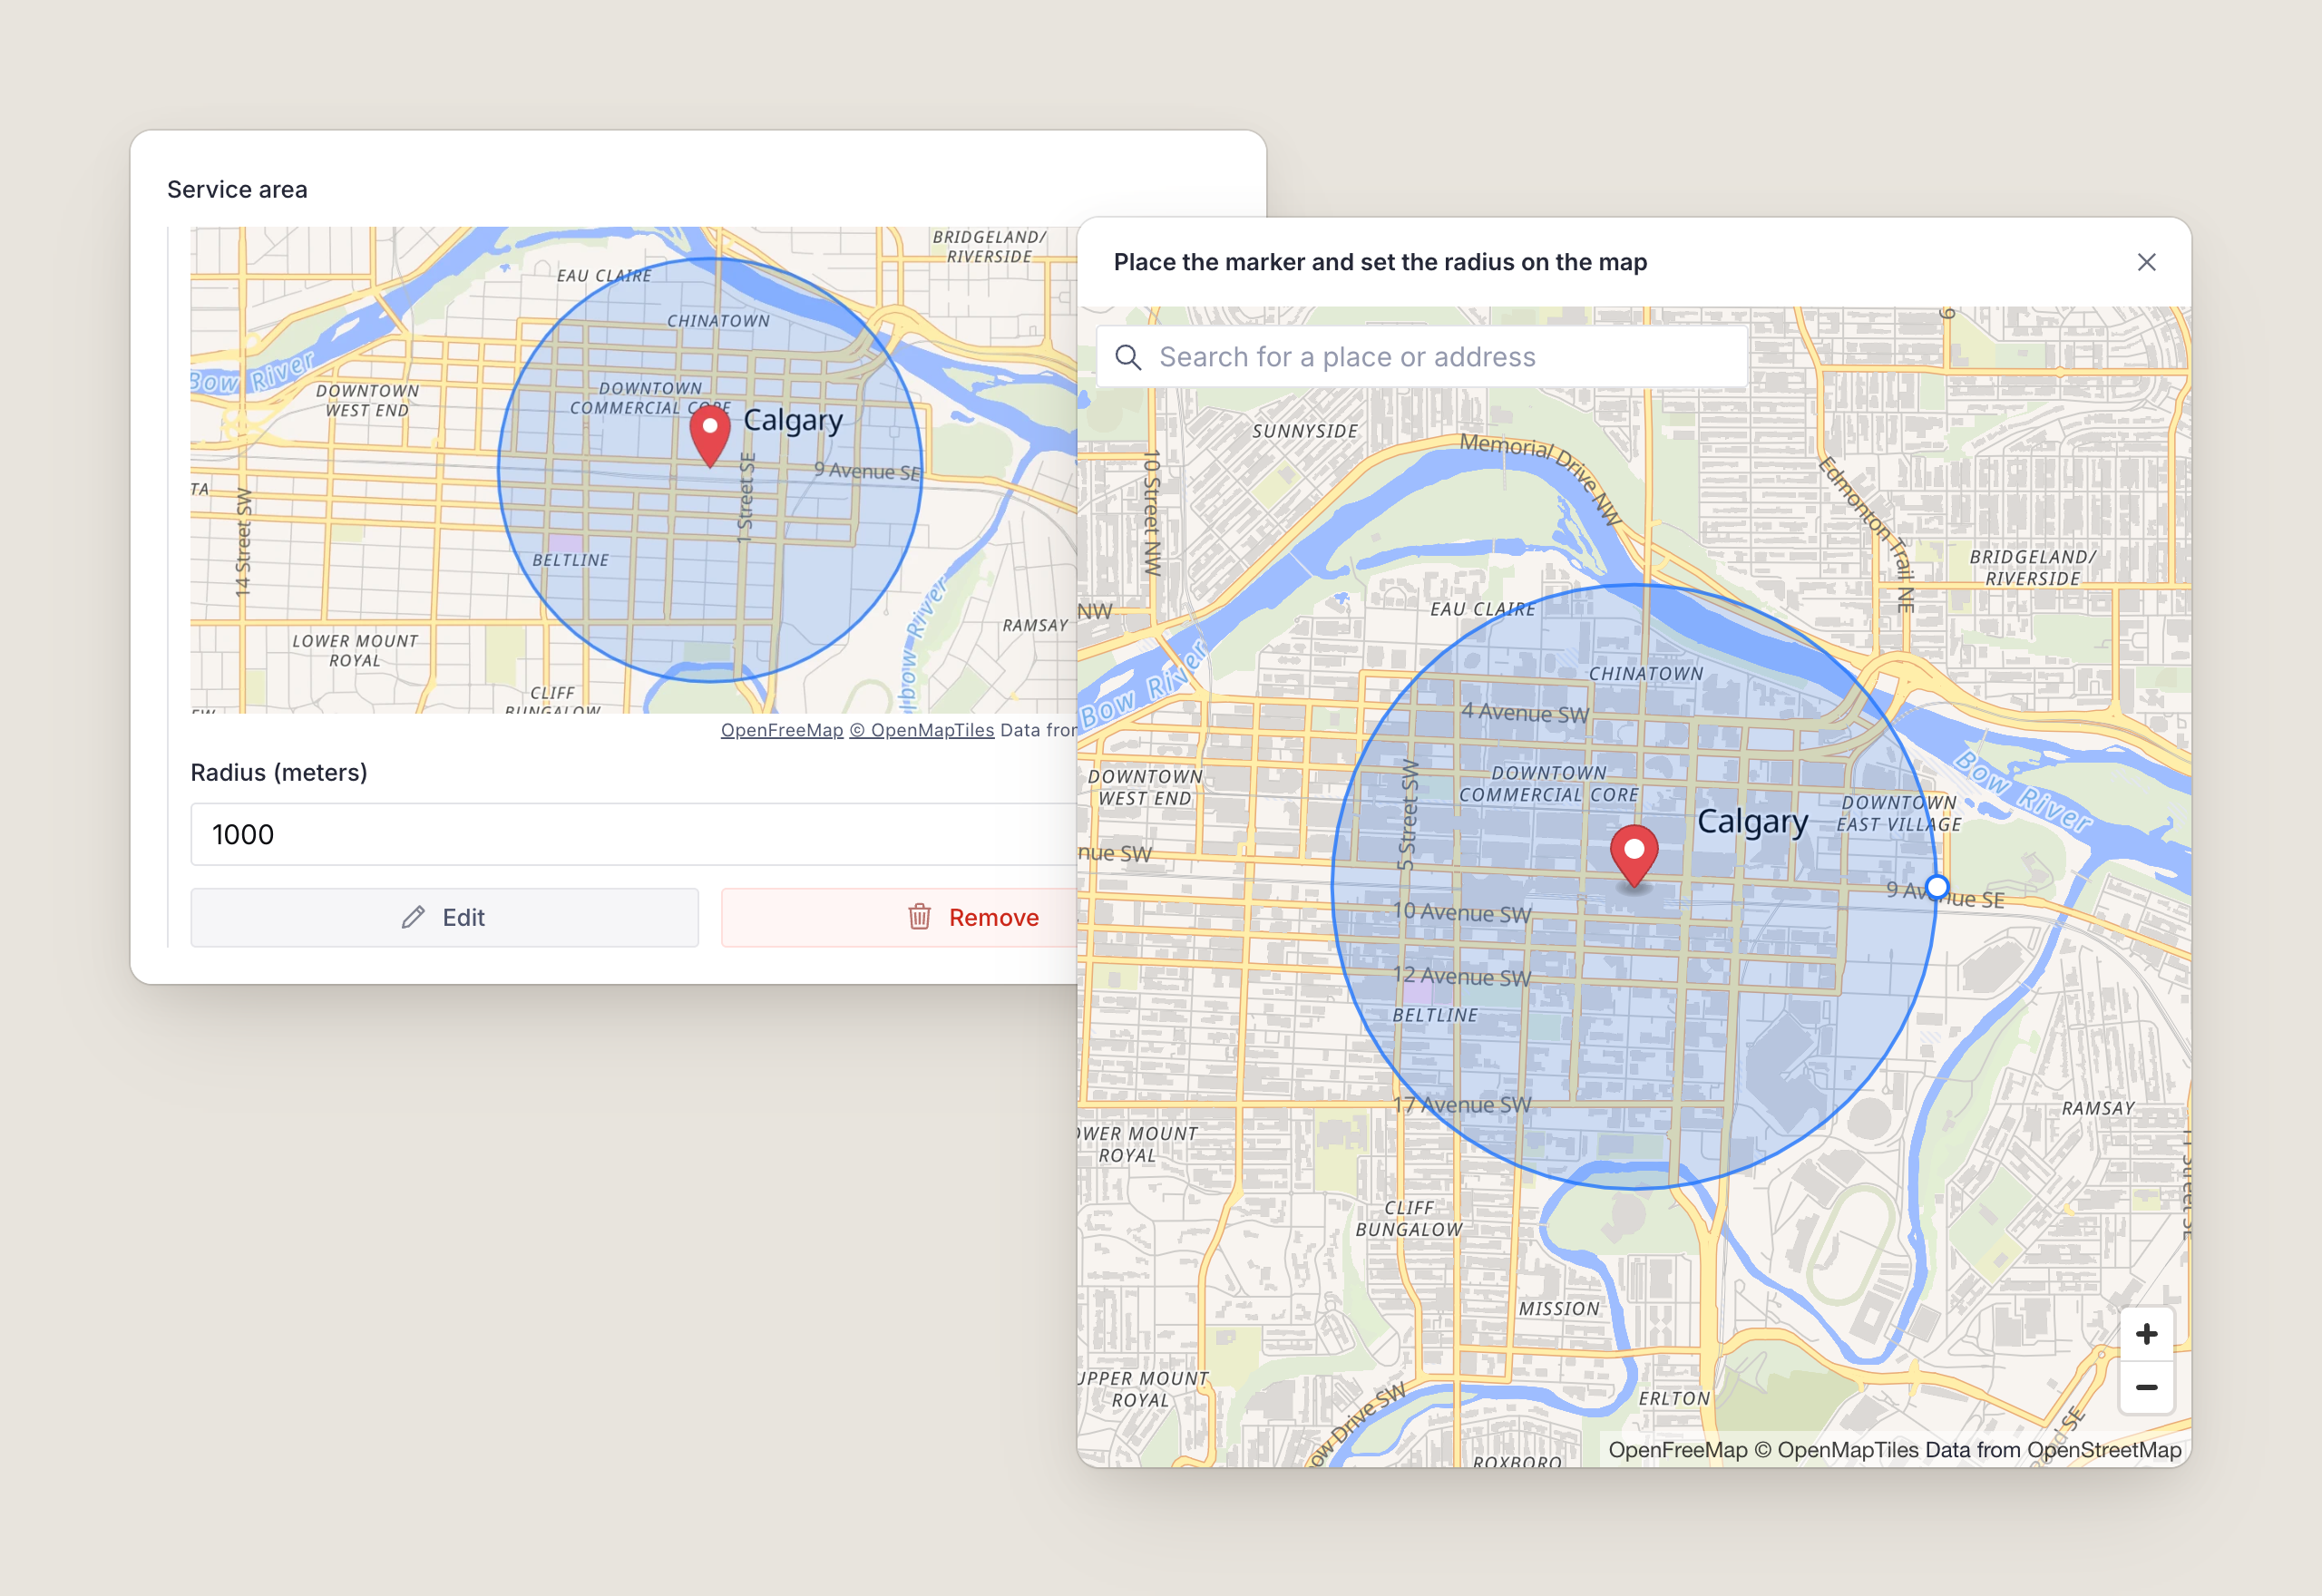Click the MISSION neighbourhood label

tap(1559, 1309)
